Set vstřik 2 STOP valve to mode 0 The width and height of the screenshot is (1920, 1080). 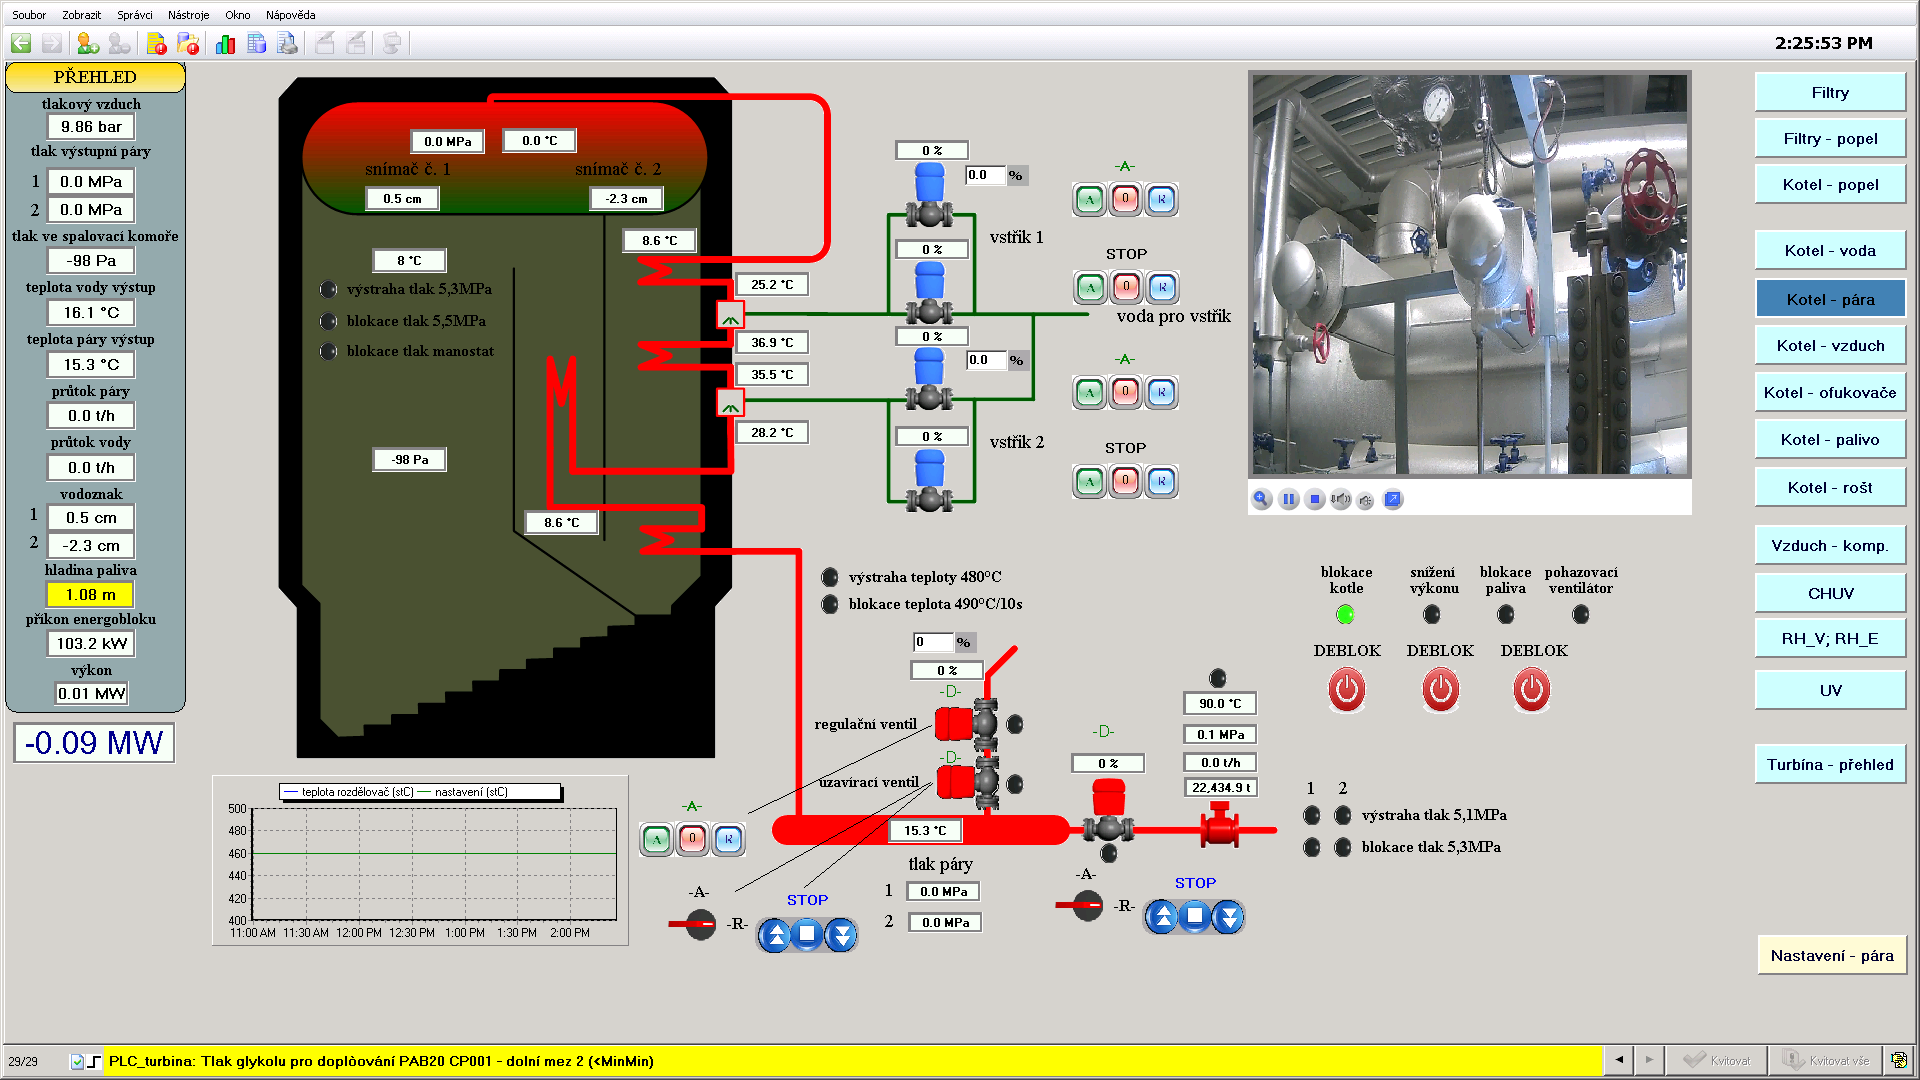(1125, 481)
